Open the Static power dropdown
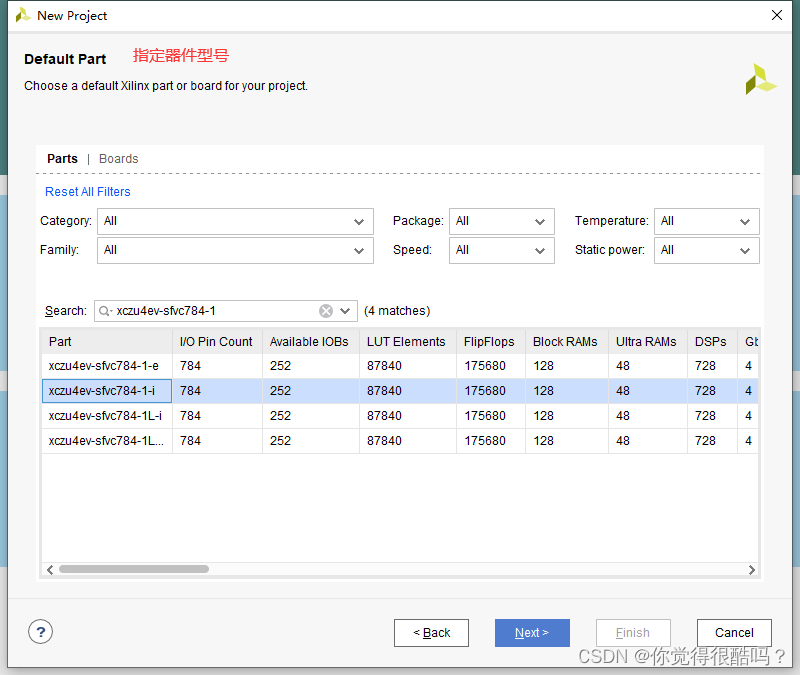800x675 pixels. tap(707, 250)
